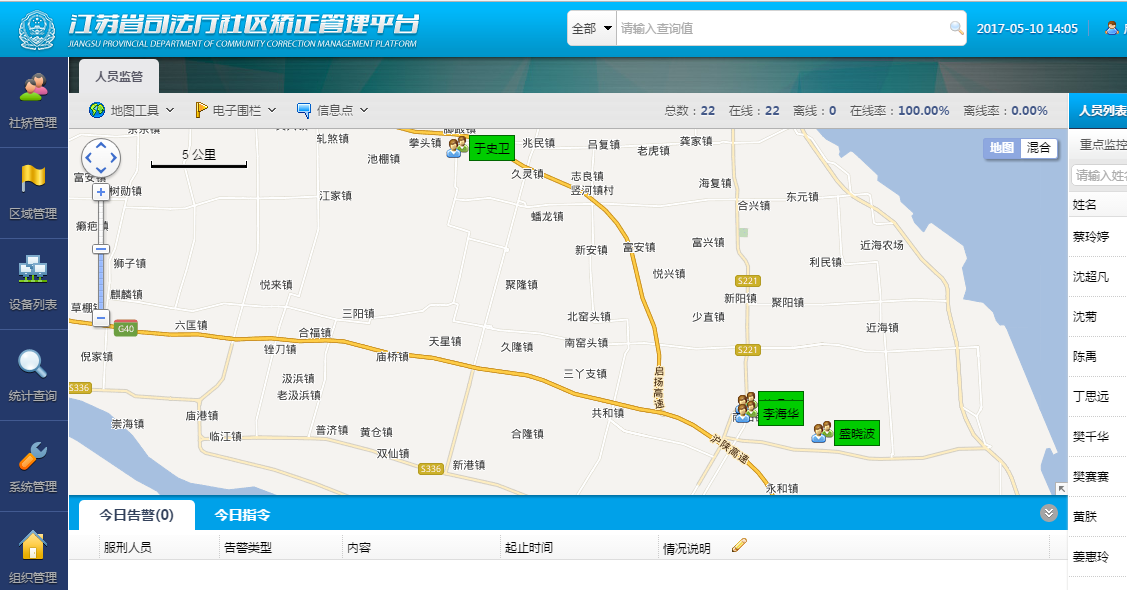Select the 人员监管 tab
This screenshot has width=1127, height=590.
[119, 76]
